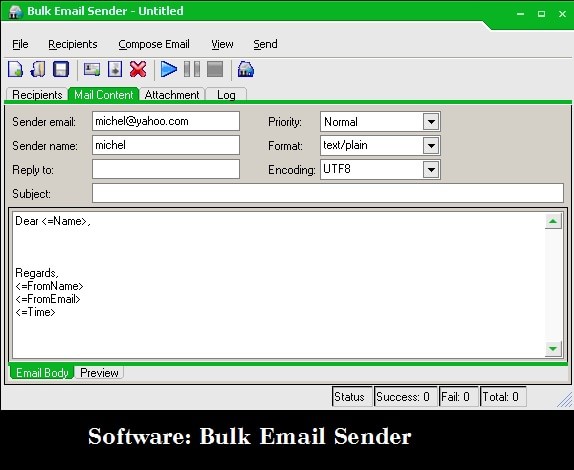Expand the Format dropdown arrow
The width and height of the screenshot is (574, 470).
pyautogui.click(x=431, y=146)
